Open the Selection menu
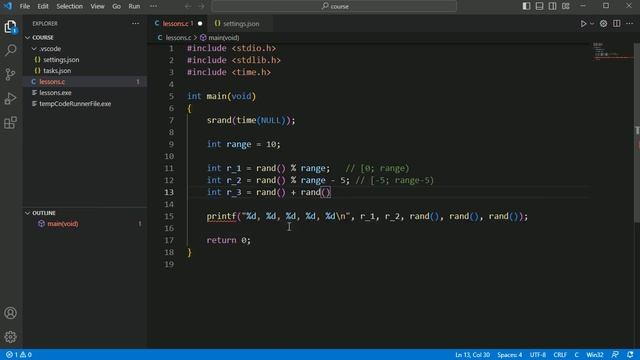Image resolution: width=640 pixels, height=360 pixels. 69,6
